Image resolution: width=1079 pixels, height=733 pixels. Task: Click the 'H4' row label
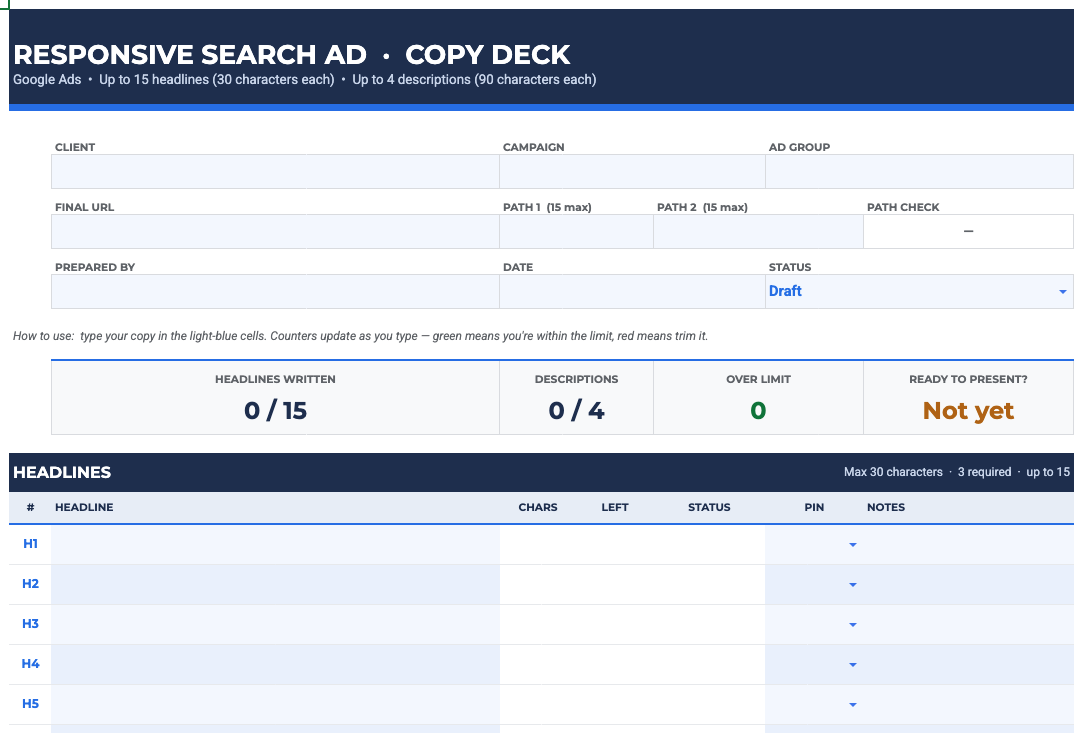30,663
